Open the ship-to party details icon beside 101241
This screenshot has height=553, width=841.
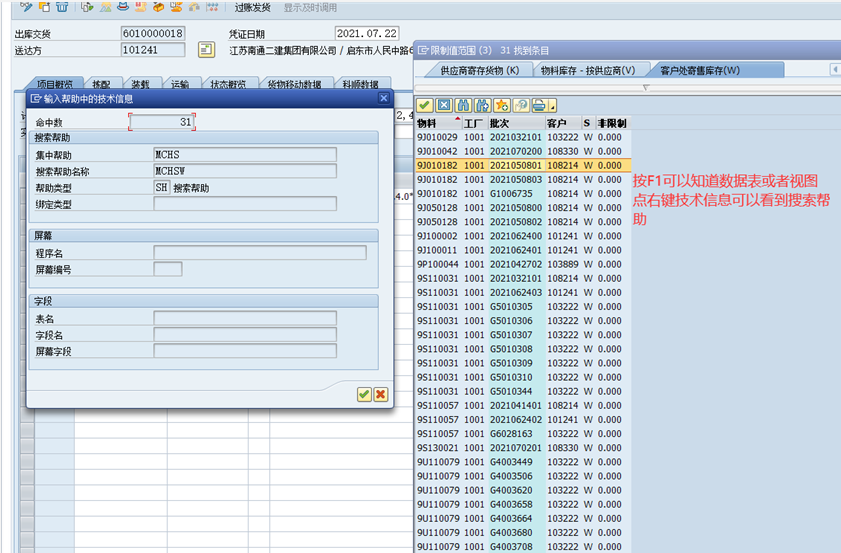coord(206,50)
